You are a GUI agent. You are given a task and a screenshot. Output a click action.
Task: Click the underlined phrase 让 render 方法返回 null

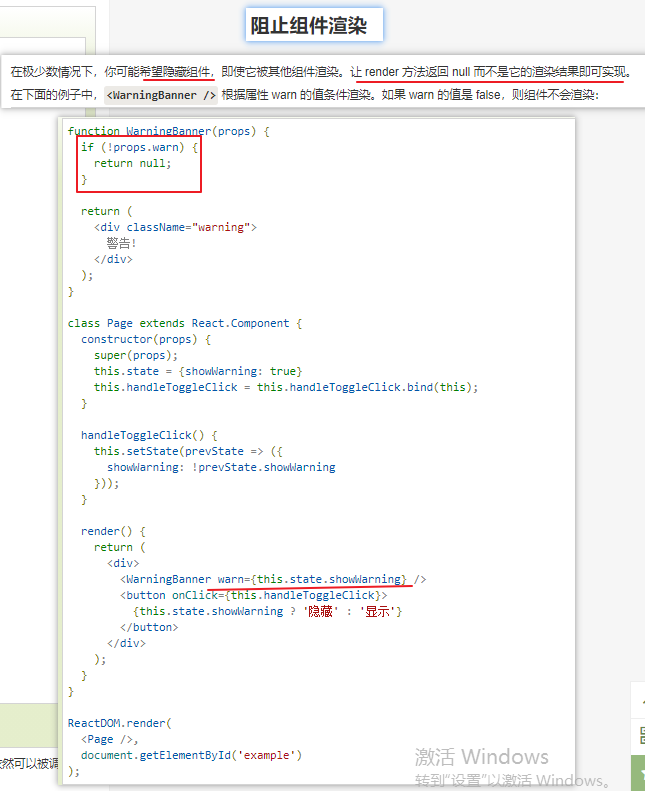(x=410, y=72)
